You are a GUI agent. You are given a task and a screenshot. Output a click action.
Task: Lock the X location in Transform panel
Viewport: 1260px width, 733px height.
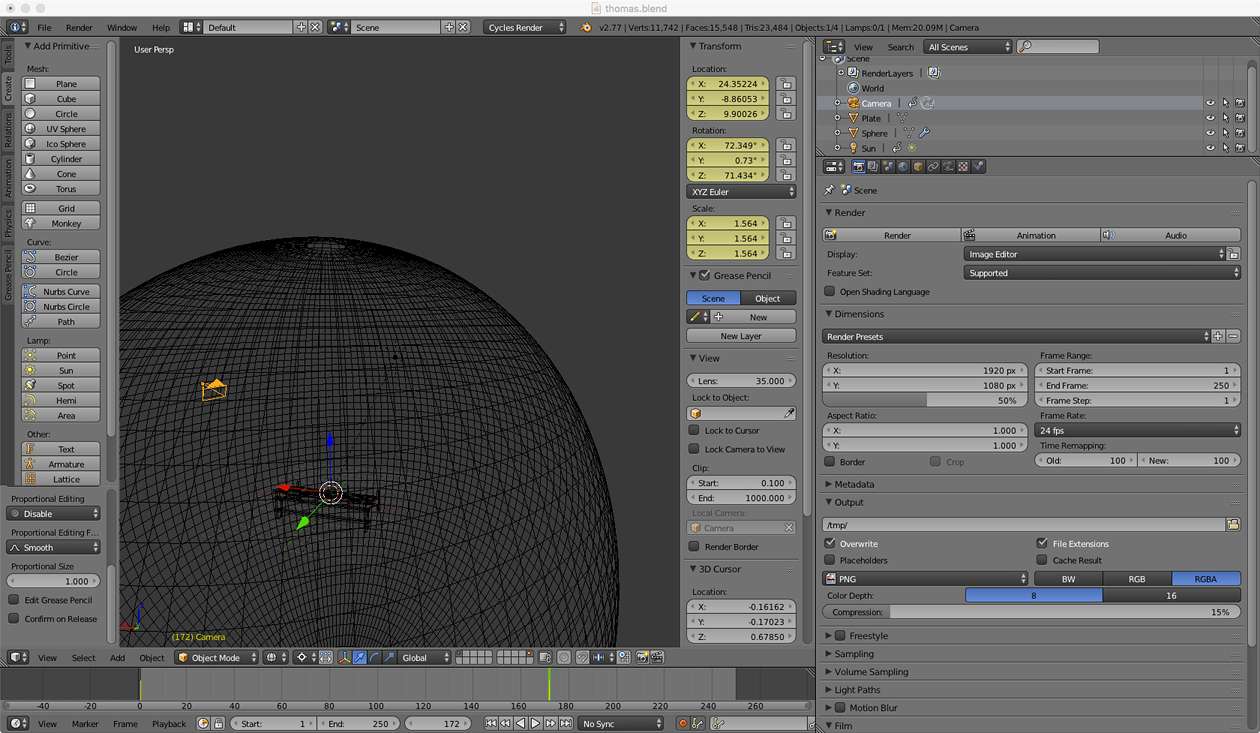pyautogui.click(x=786, y=84)
